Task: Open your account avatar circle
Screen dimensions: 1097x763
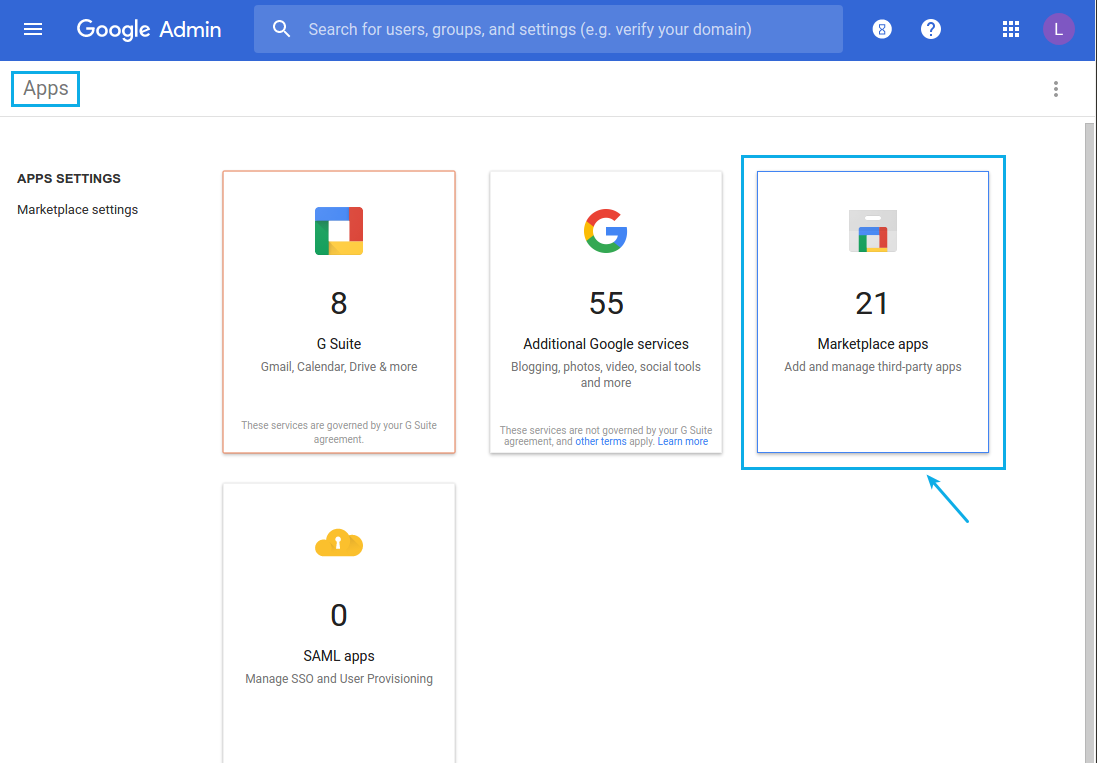Action: tap(1059, 29)
